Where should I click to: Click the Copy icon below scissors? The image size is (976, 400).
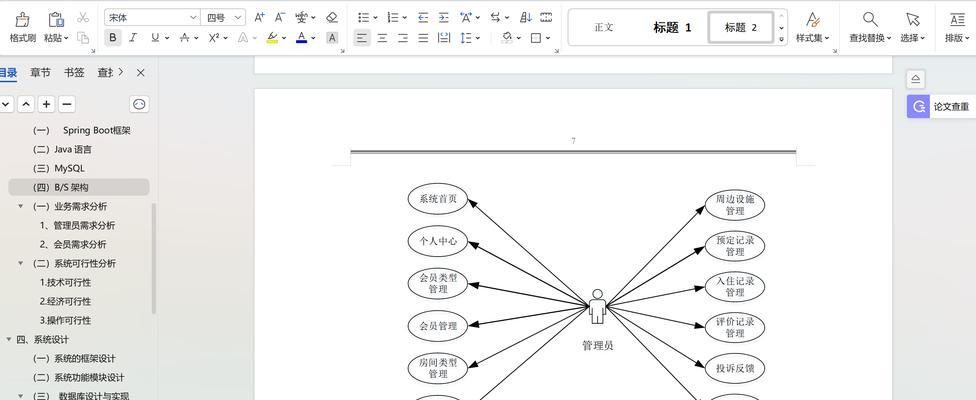pos(83,38)
